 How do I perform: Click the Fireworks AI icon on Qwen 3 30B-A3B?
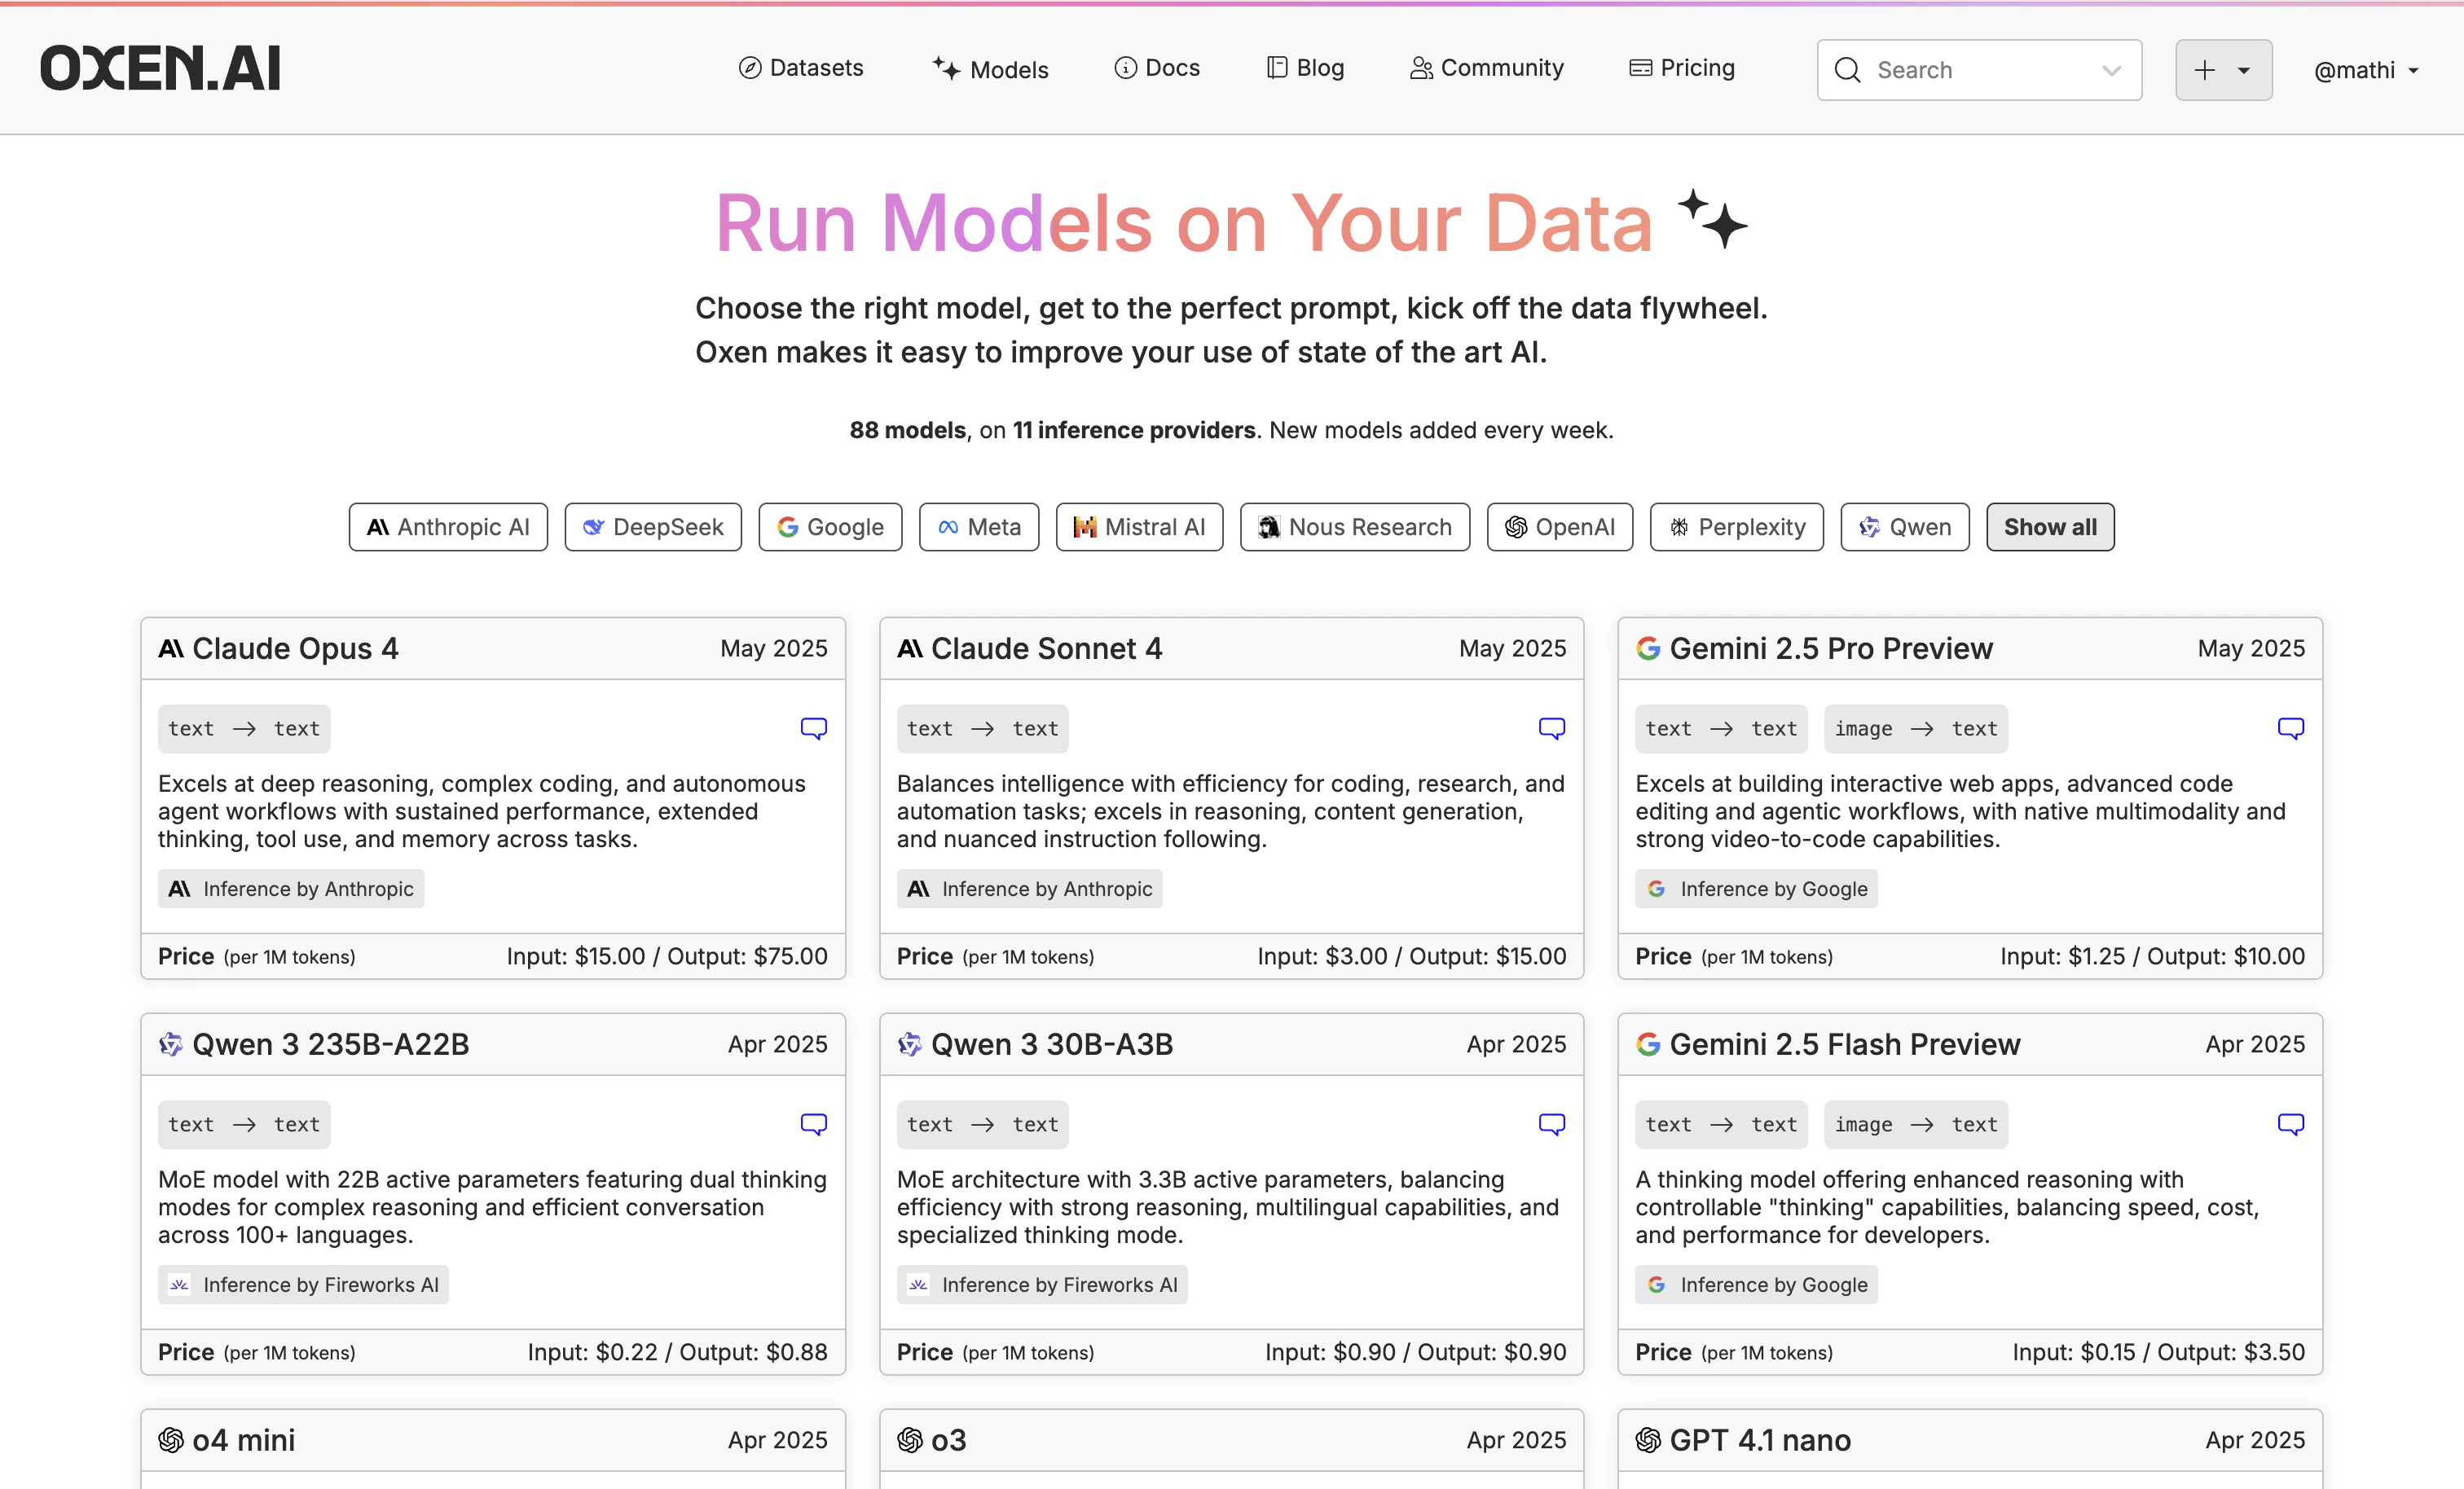tap(918, 1285)
